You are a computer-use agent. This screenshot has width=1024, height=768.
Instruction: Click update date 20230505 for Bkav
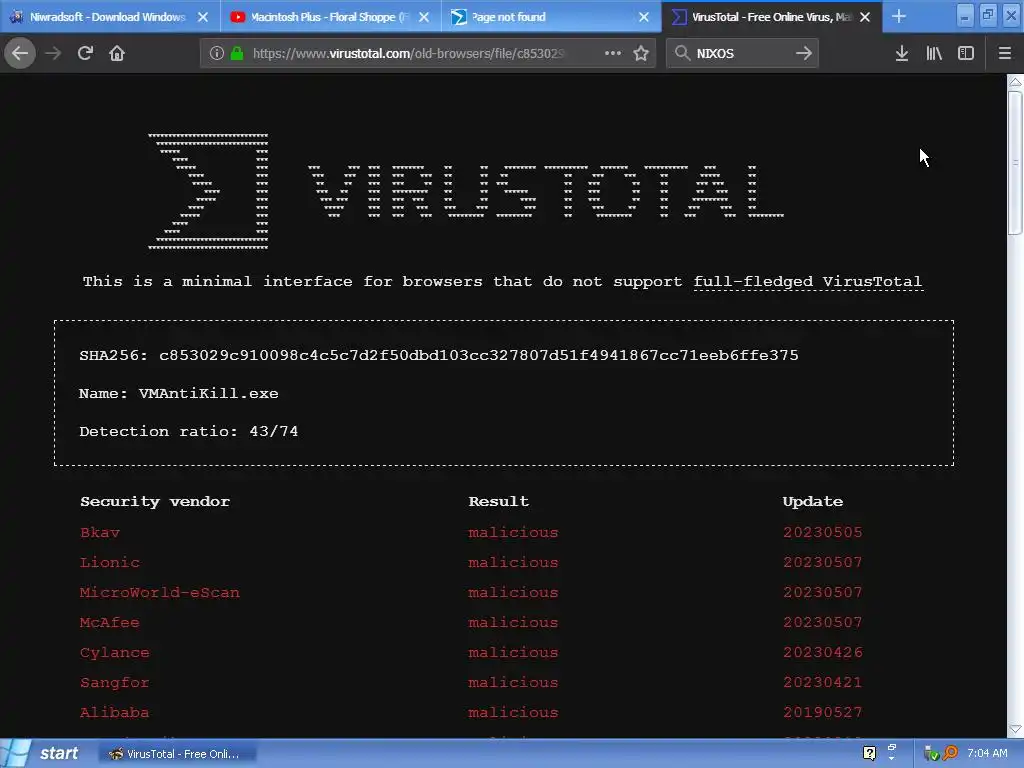tap(823, 532)
